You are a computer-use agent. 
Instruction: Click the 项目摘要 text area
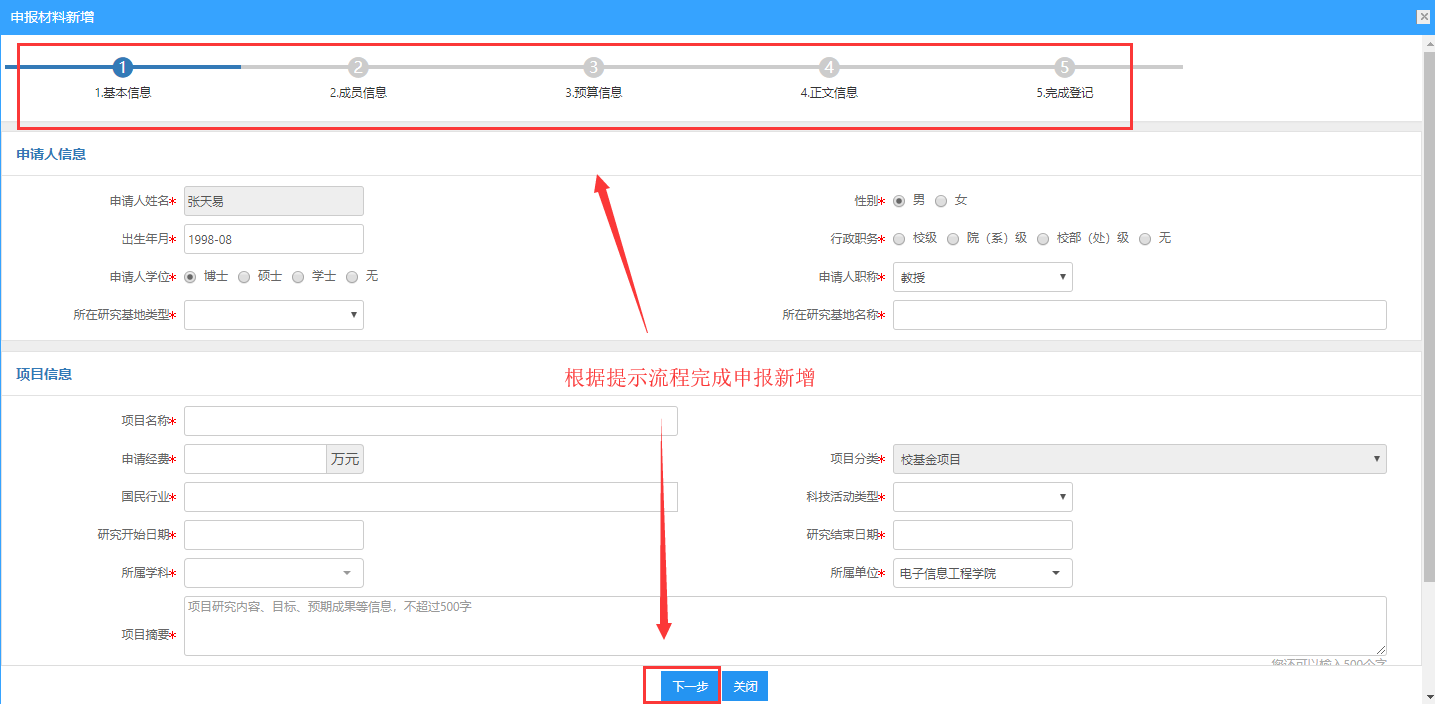pos(784,625)
